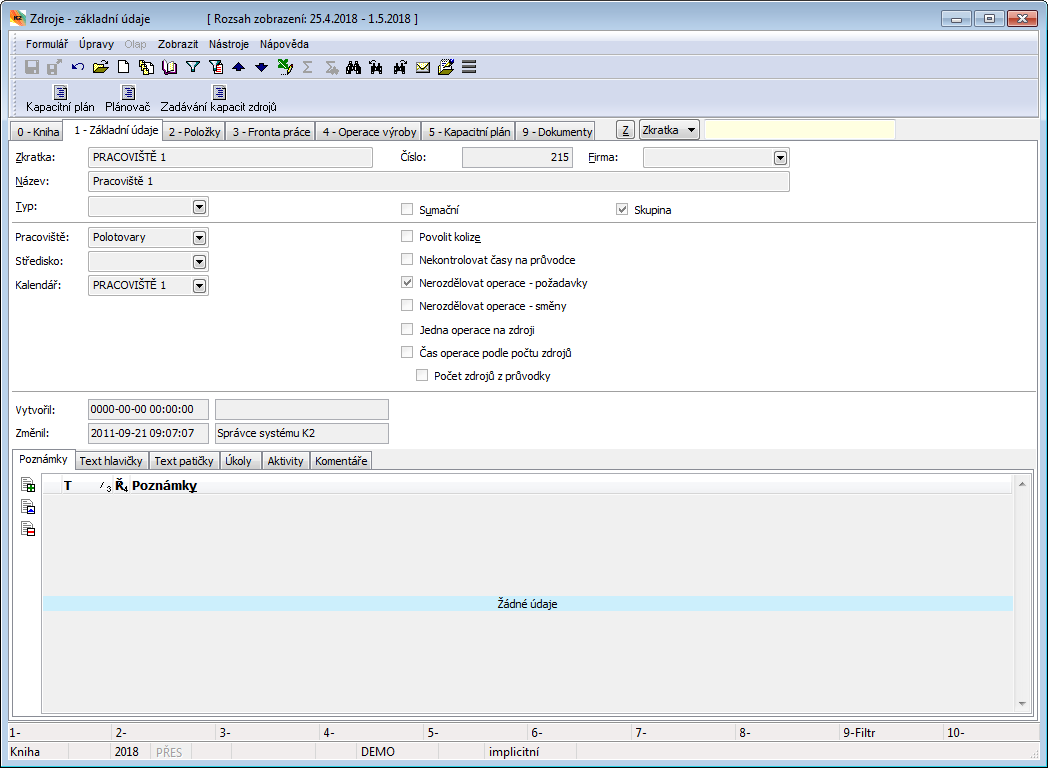Image resolution: width=1048 pixels, height=768 pixels.
Task: Open the Kalendář dropdown list
Action: point(199,285)
